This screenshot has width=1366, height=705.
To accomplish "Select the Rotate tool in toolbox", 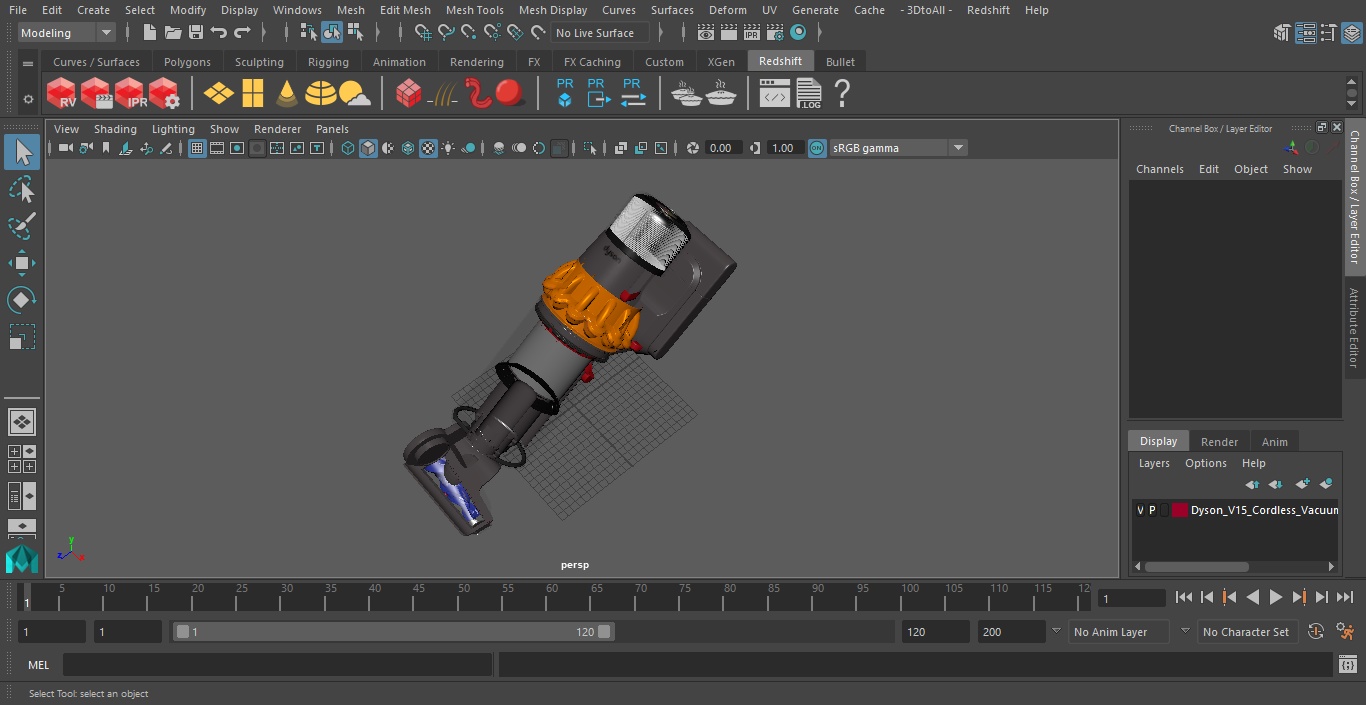I will click(22, 300).
